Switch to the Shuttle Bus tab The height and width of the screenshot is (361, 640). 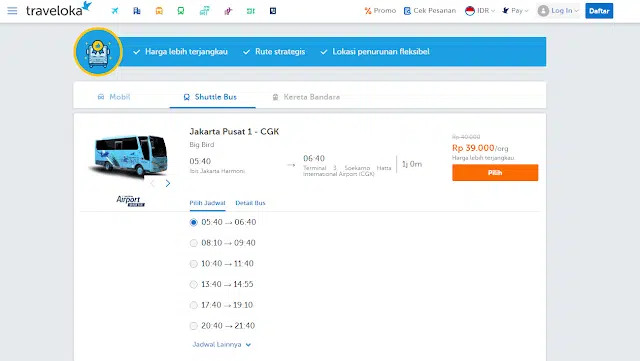click(210, 97)
